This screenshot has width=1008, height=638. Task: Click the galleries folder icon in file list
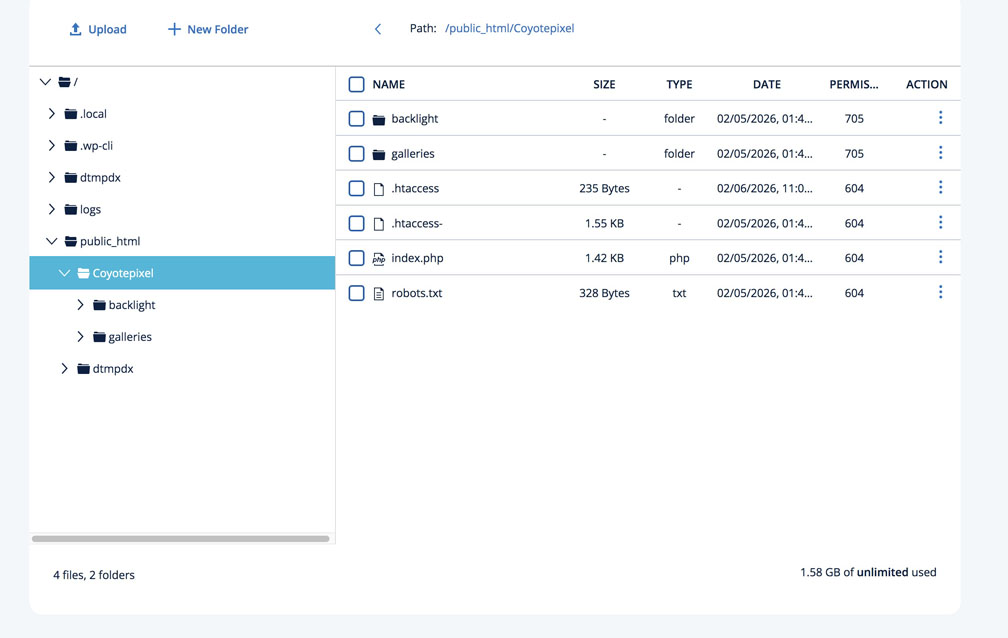[x=379, y=154]
